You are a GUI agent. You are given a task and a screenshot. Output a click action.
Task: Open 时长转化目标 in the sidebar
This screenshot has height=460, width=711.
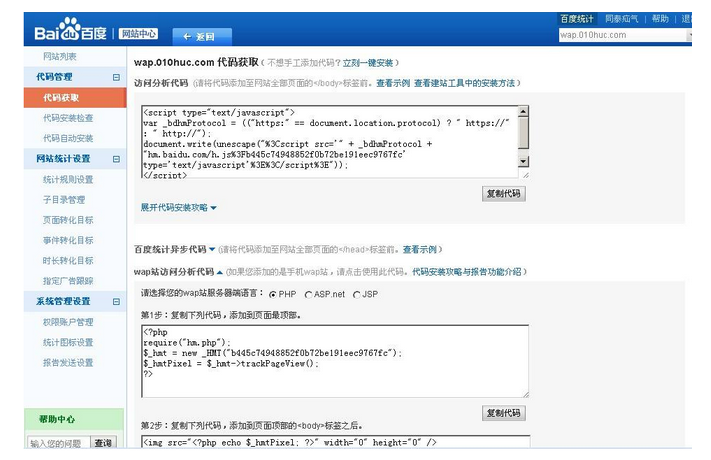[68, 260]
